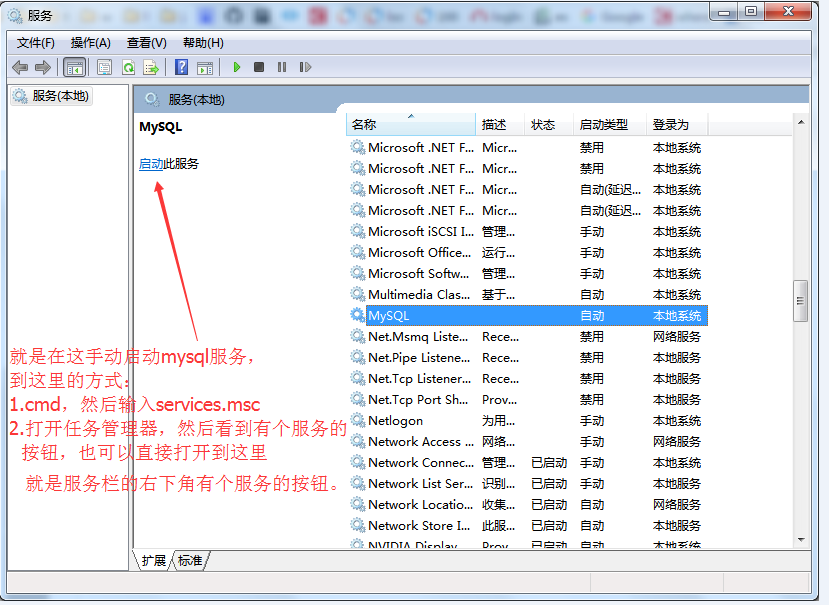Image resolution: width=829 pixels, height=605 pixels.
Task: Select the Network List Ser... service
Action: [529, 483]
